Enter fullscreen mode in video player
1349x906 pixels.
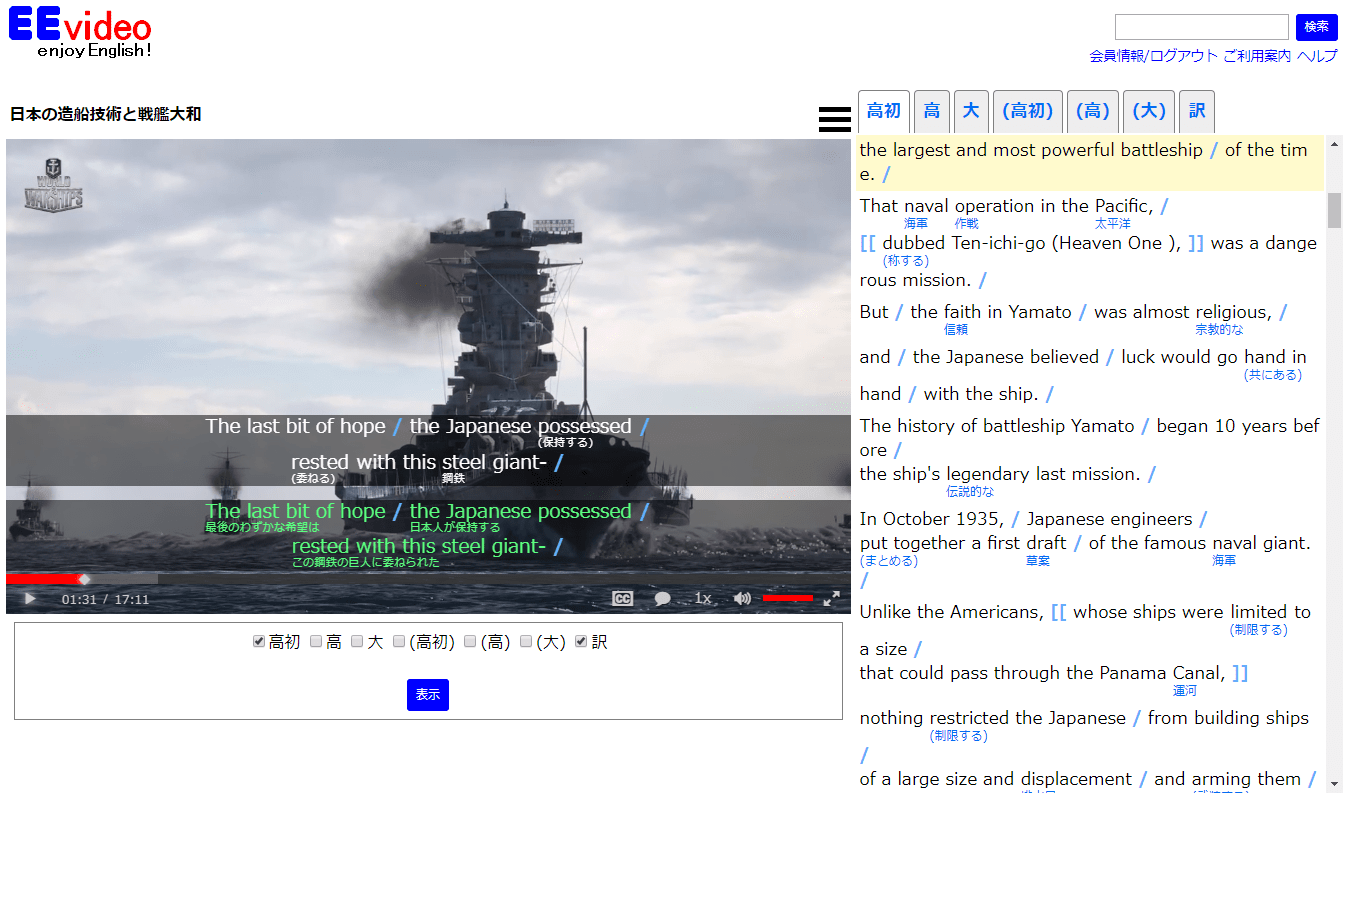831,598
